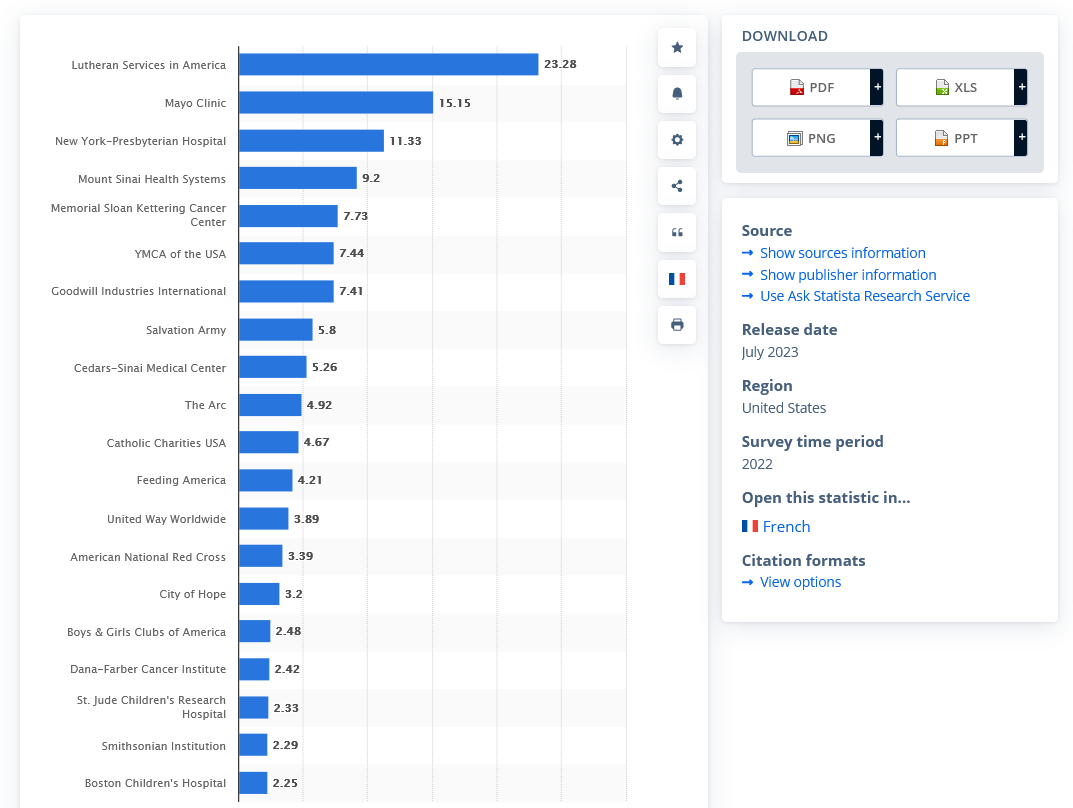Click the 3.39 value label
Image resolution: width=1073 pixels, height=808 pixels.
tap(300, 556)
